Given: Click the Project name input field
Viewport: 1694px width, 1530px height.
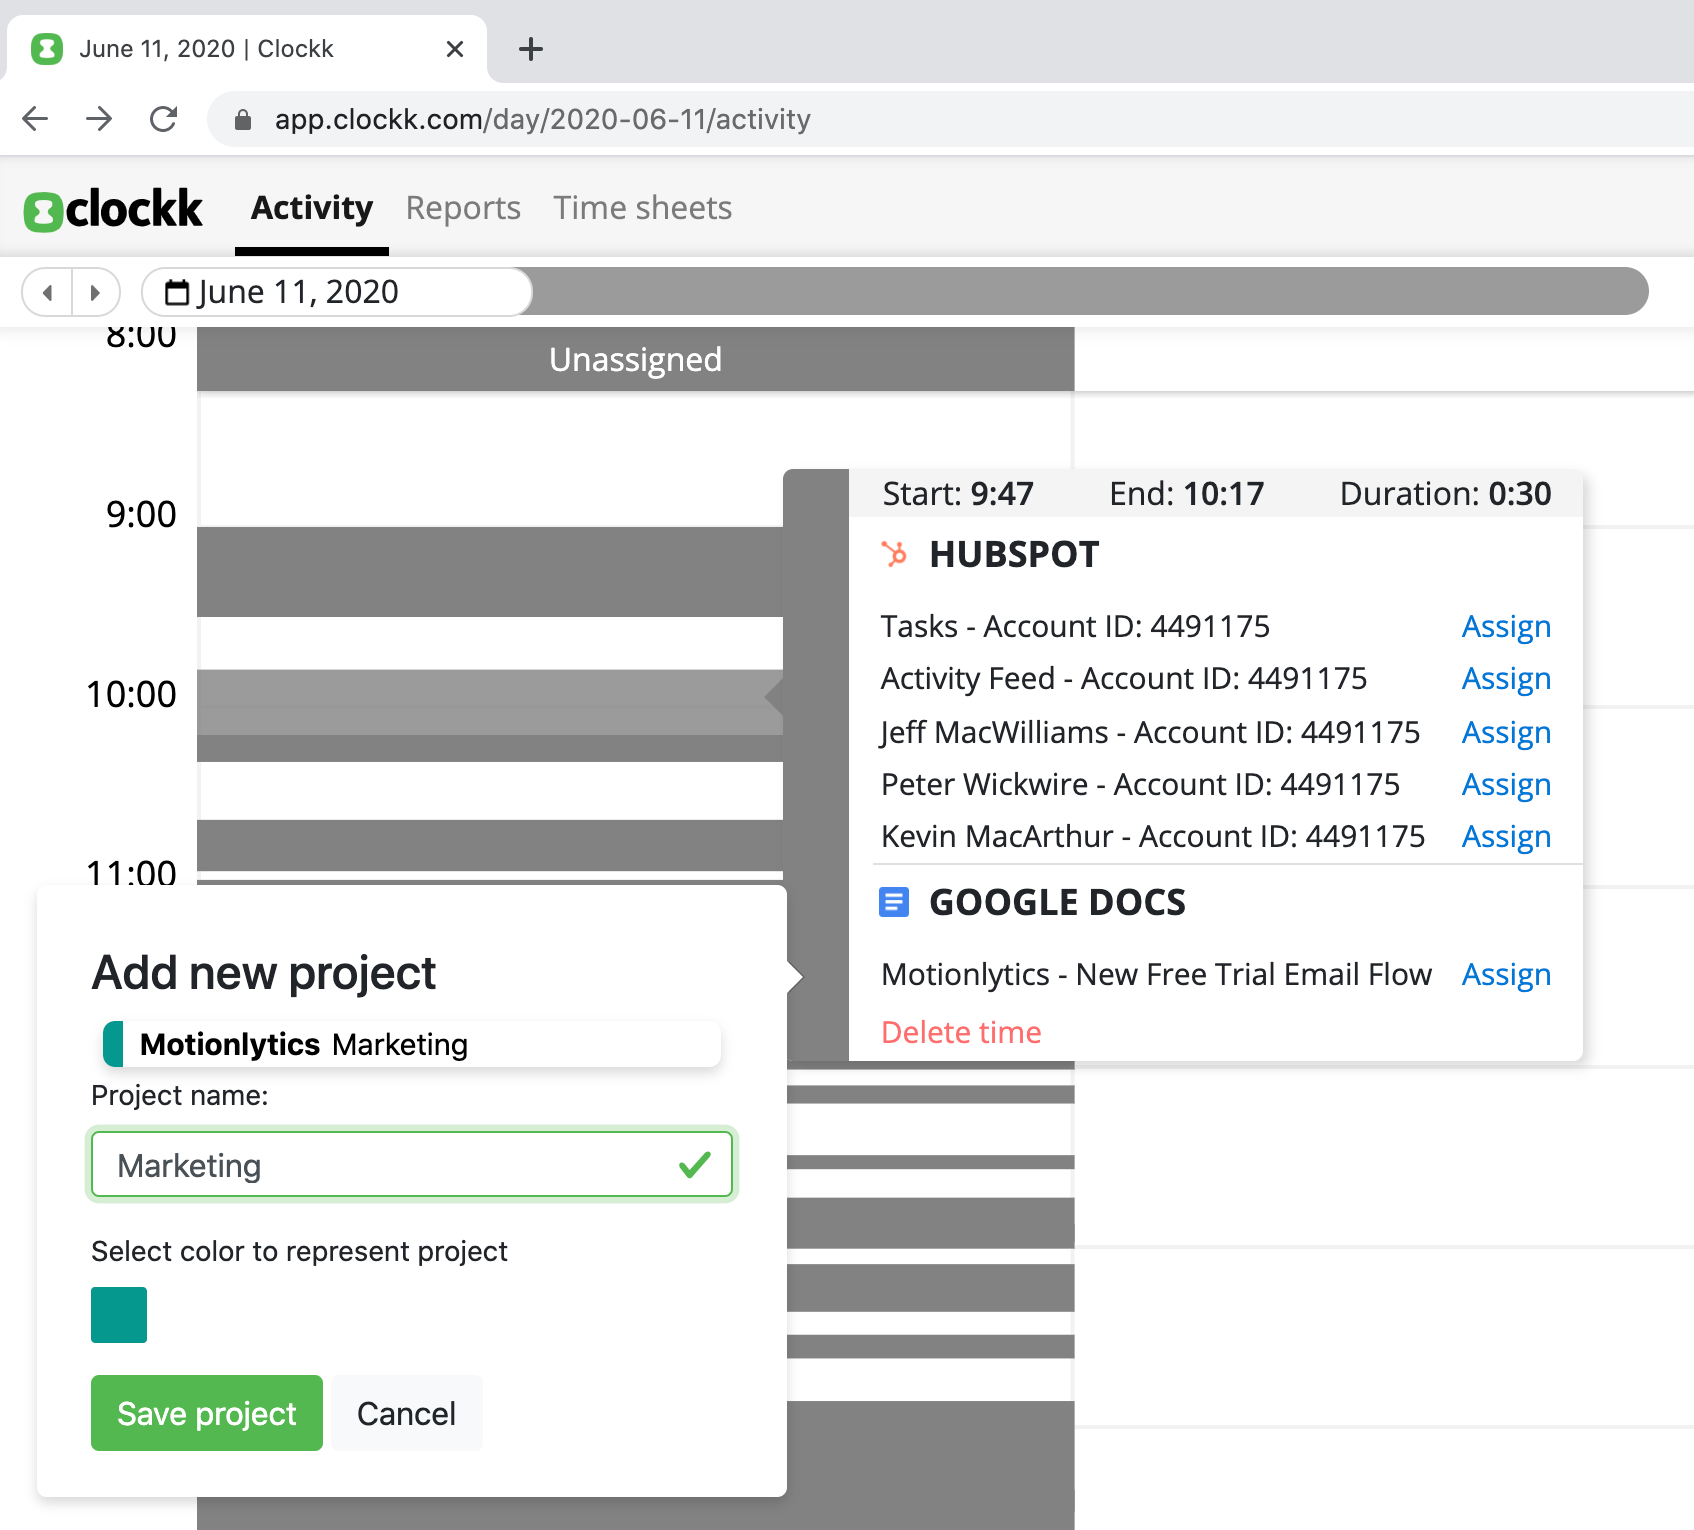Looking at the screenshot, I should [x=412, y=1165].
